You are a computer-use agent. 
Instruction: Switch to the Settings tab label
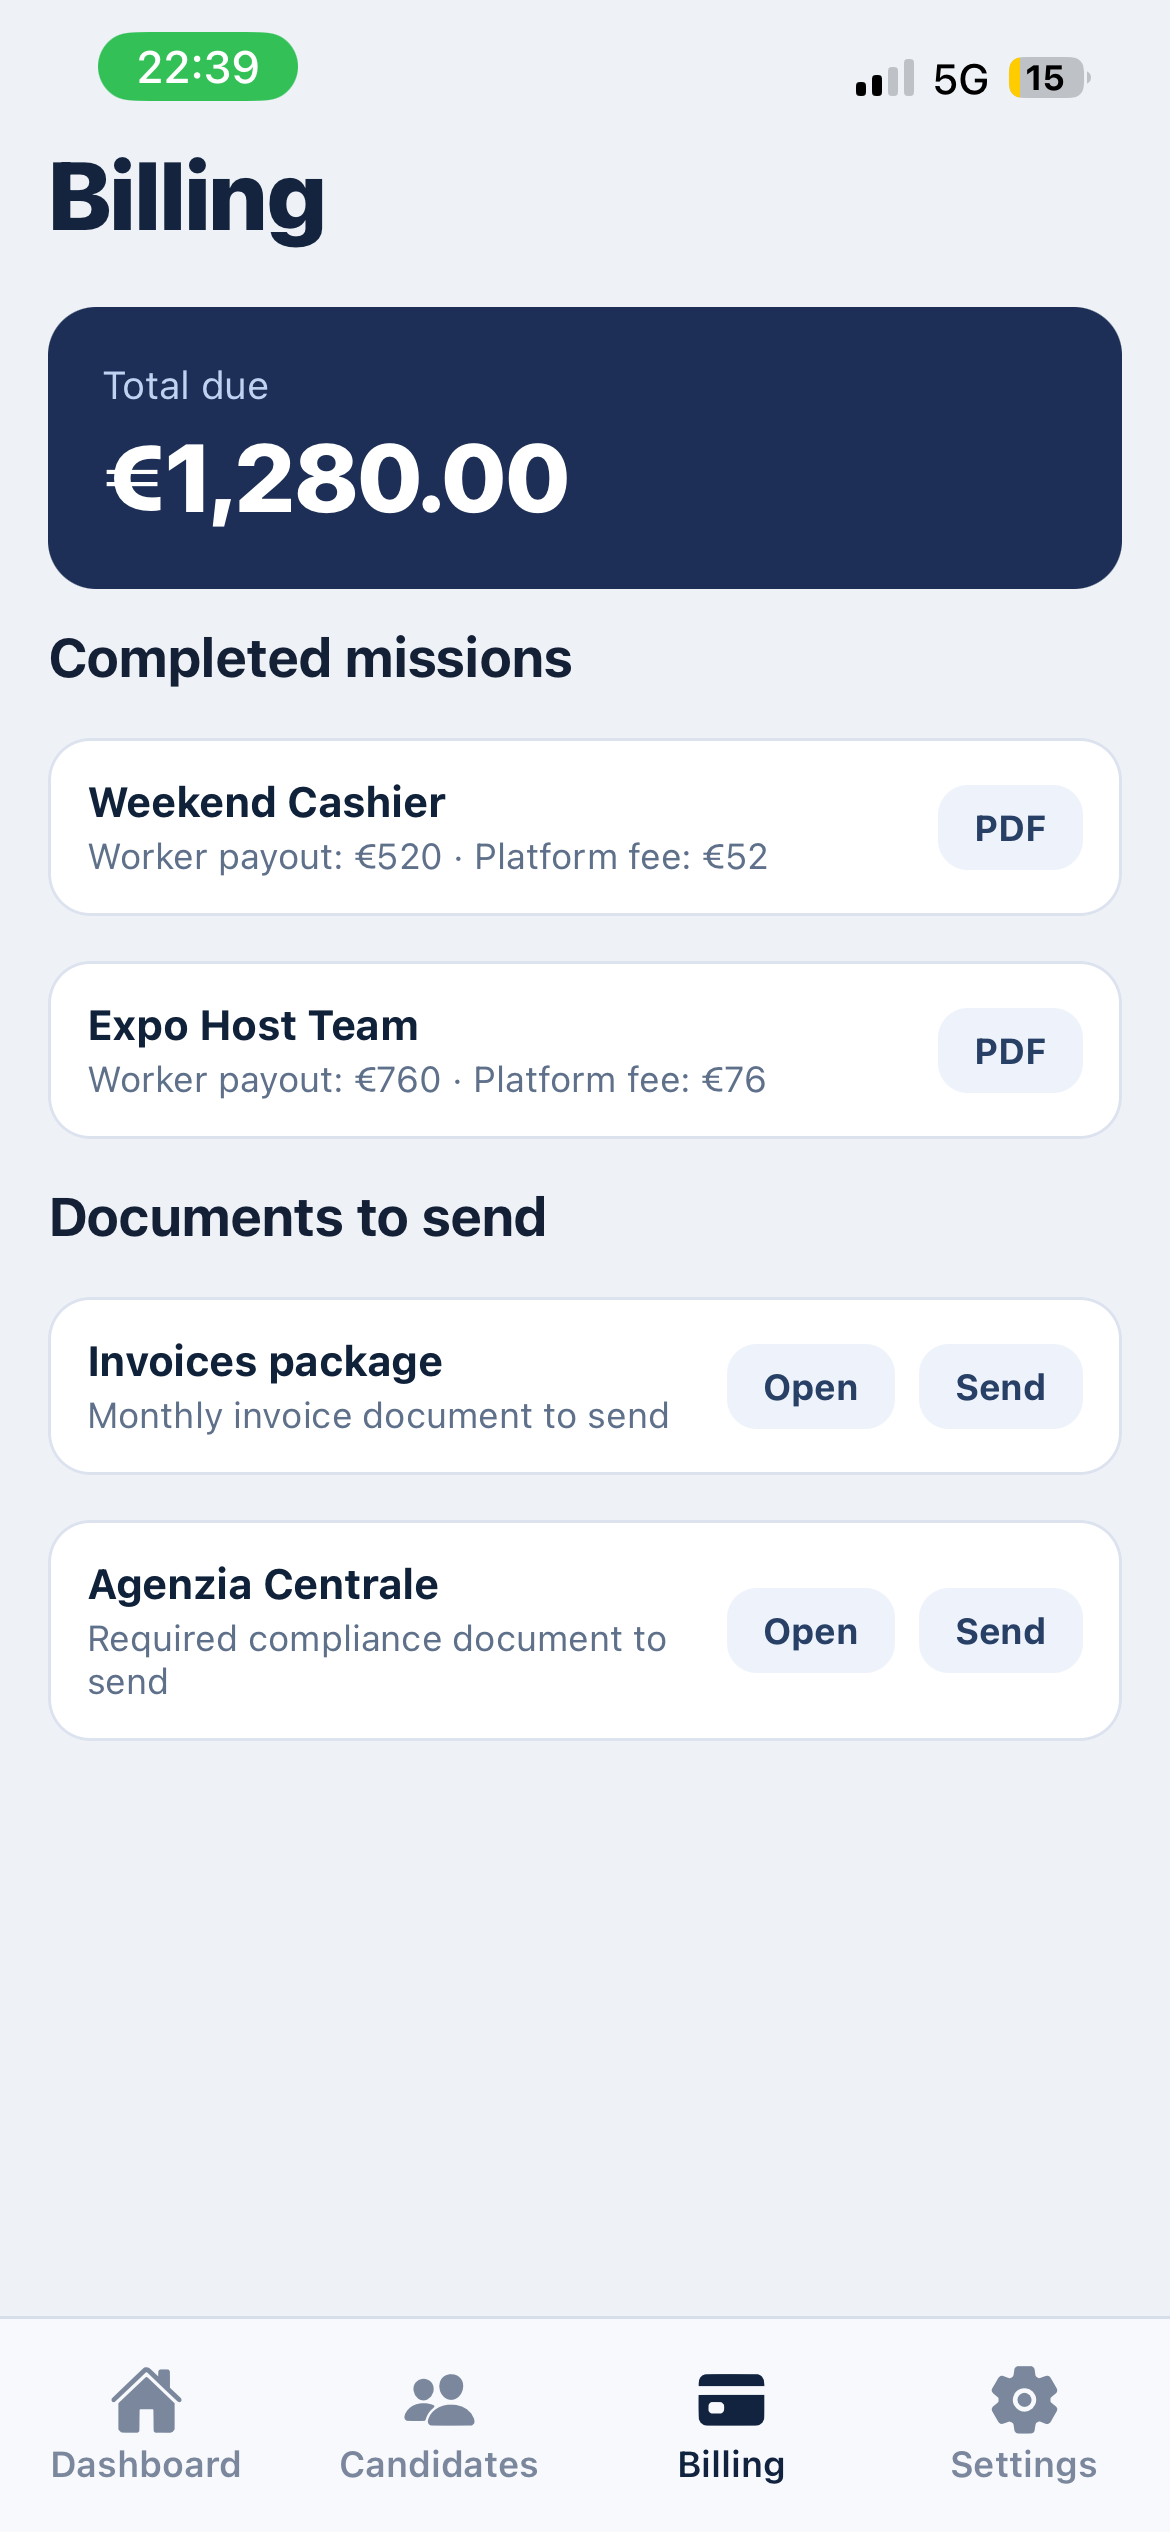pyautogui.click(x=1024, y=2466)
